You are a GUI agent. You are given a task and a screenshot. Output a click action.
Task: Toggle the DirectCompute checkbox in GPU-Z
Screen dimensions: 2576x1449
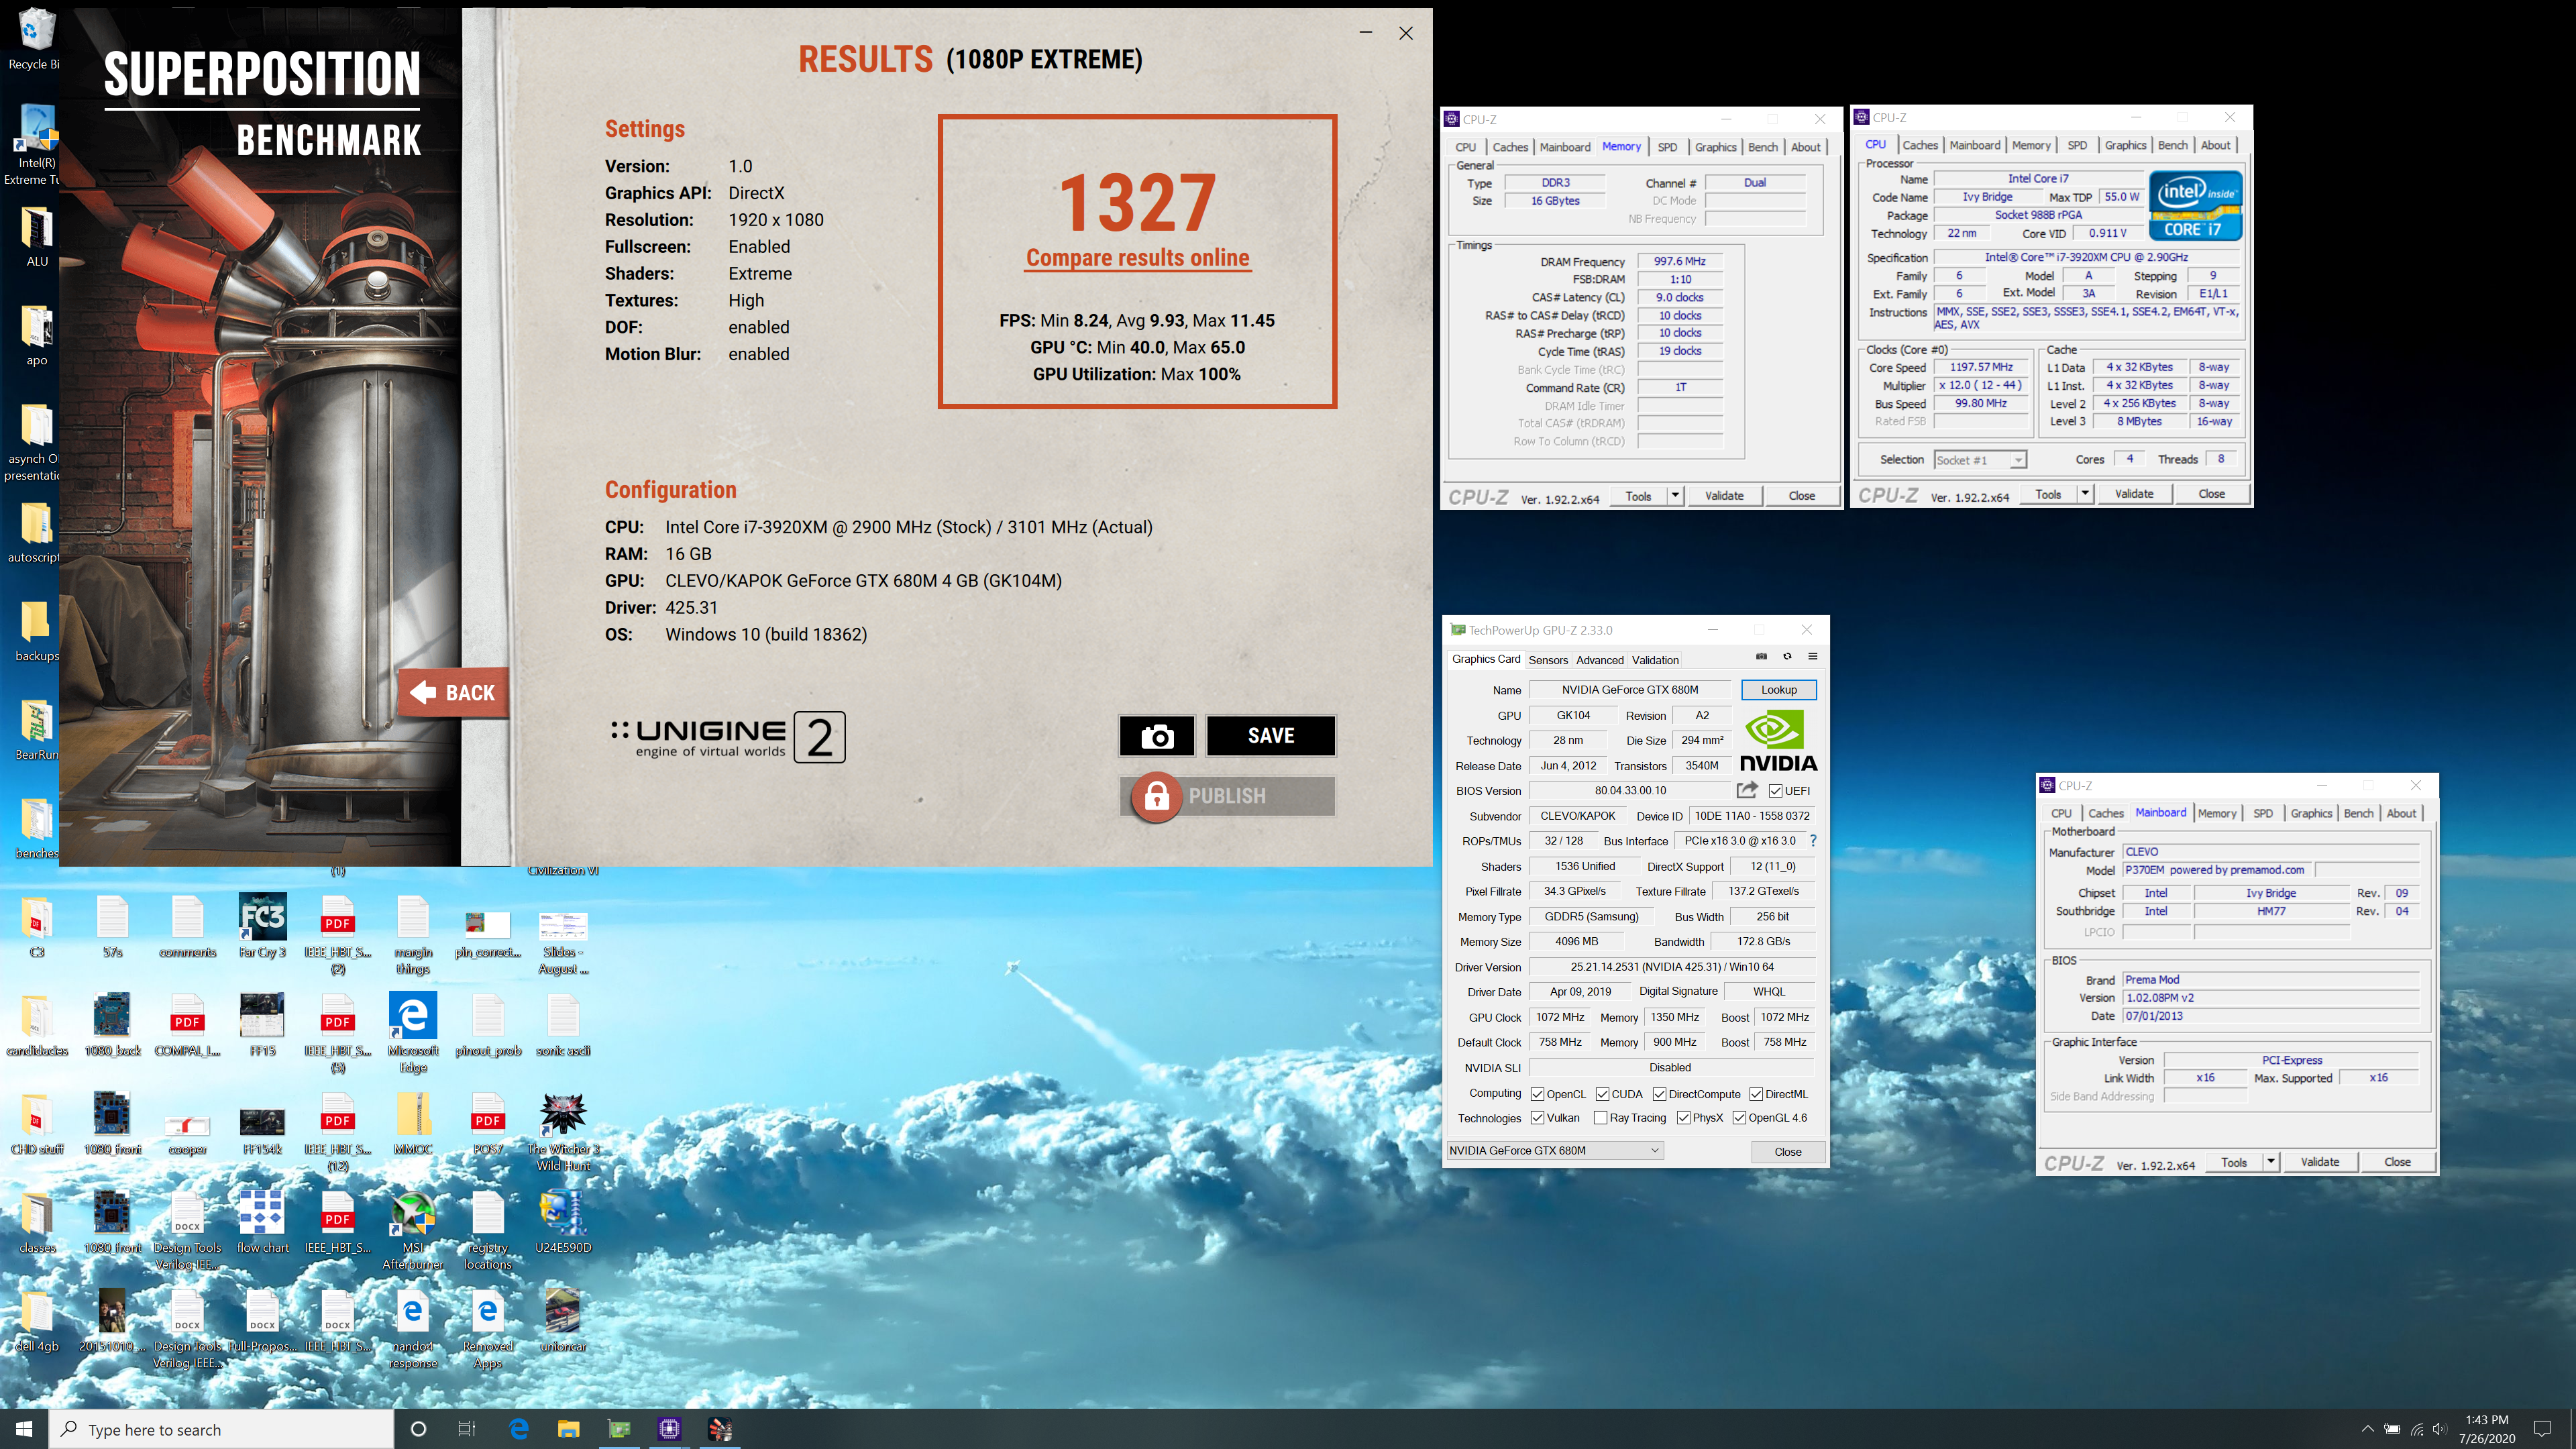tap(1660, 1094)
